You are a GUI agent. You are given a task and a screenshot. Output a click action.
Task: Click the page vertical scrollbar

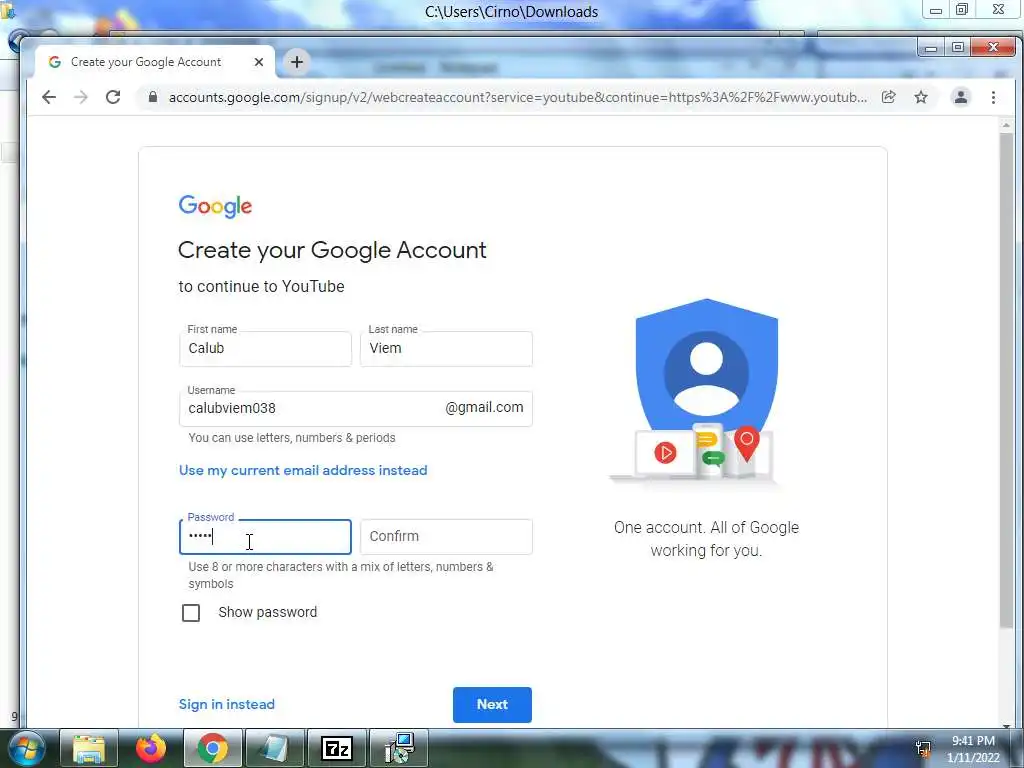tap(1006, 382)
